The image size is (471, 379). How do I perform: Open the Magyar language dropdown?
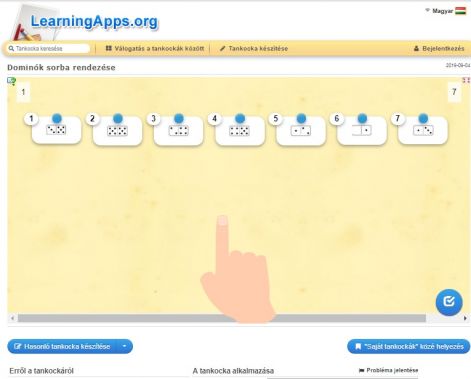[439, 11]
